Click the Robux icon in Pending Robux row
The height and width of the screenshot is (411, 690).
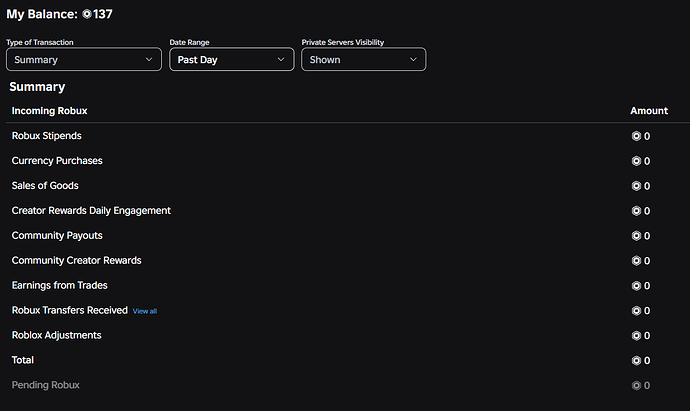[x=636, y=385]
